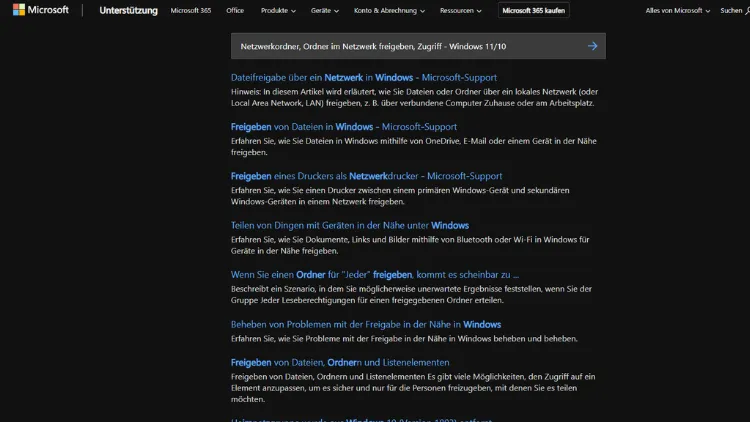Image resolution: width=750 pixels, height=422 pixels.
Task: Expand Alles von Microsoft dropdown
Action: (x=677, y=10)
